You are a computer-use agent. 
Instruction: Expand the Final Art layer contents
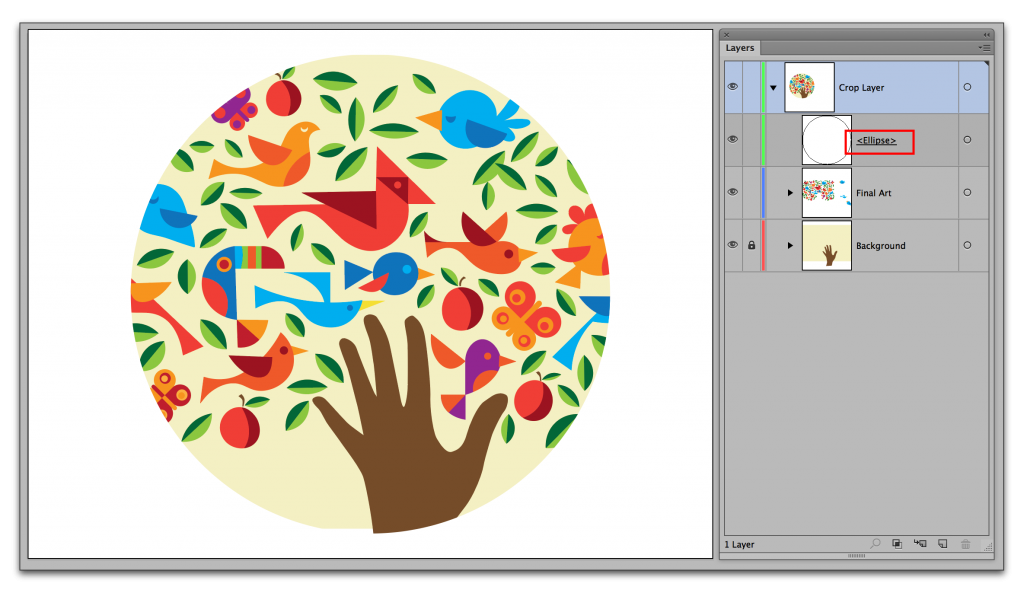click(x=790, y=192)
